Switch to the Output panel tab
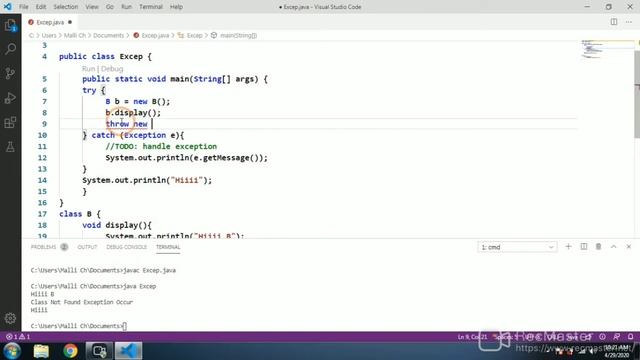This screenshot has height=360, width=640. [87, 247]
